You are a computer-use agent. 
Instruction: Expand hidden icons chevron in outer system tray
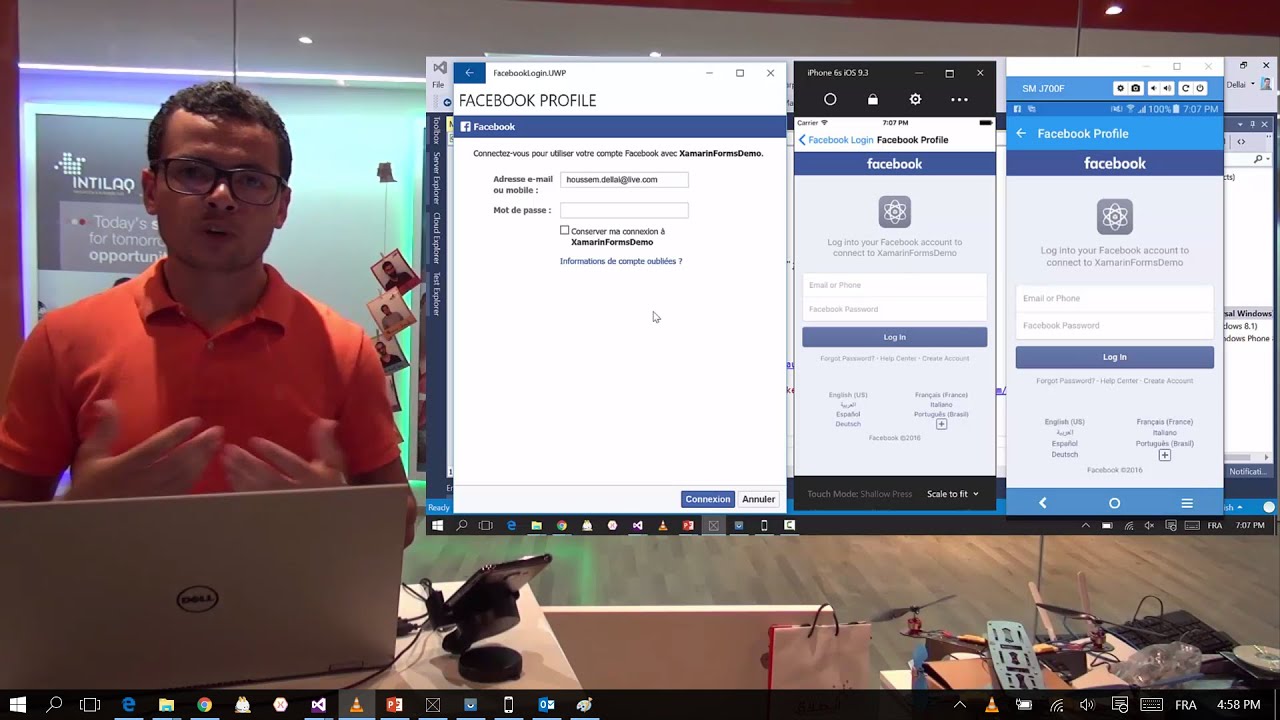960,705
